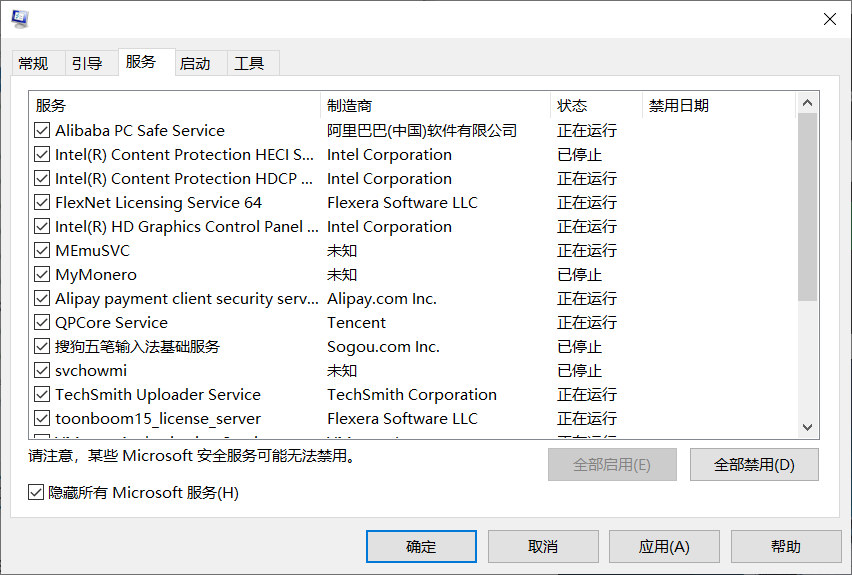852x575 pixels.
Task: Click the services list scrollbar thumb
Action: (x=807, y=207)
